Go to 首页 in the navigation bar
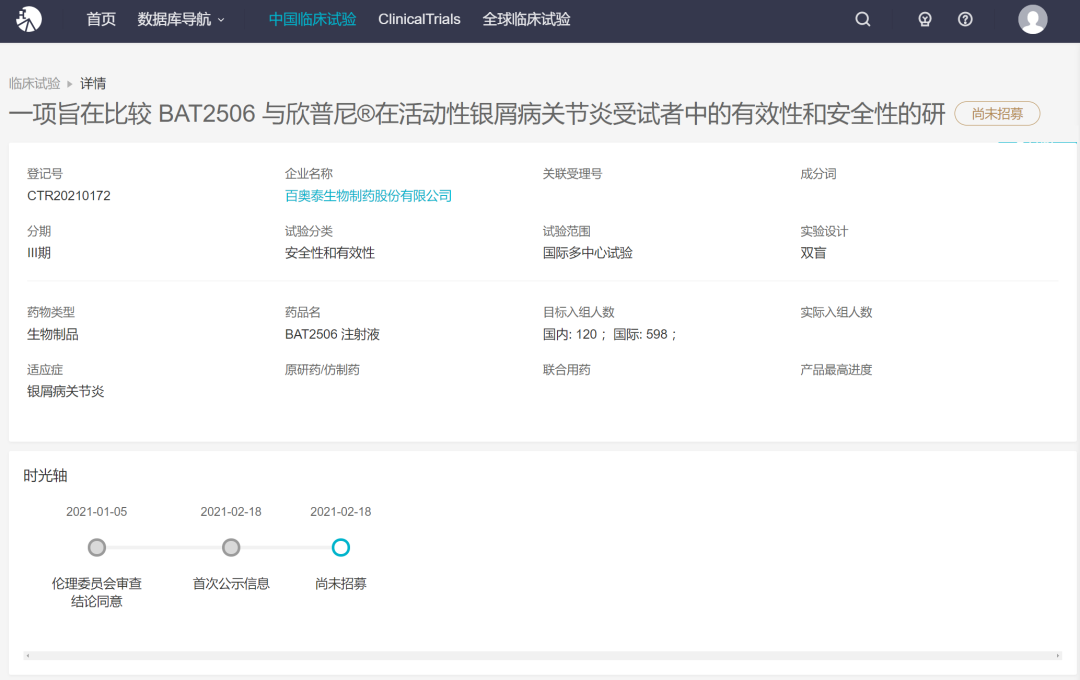The image size is (1080, 680). click(x=101, y=19)
